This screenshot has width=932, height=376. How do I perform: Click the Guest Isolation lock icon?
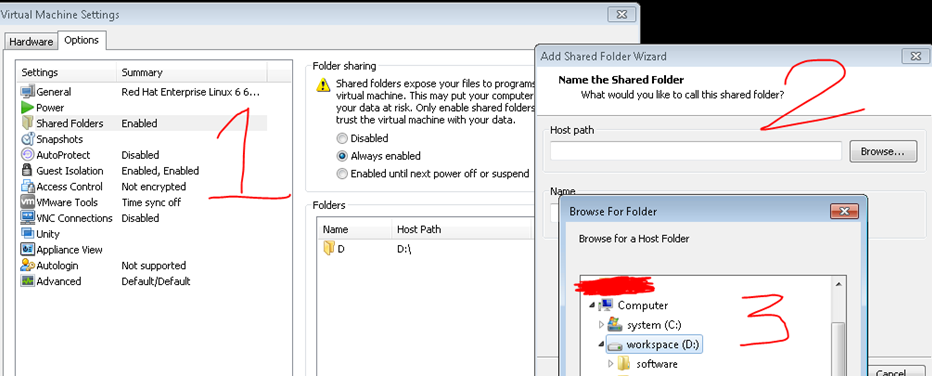click(x=28, y=171)
